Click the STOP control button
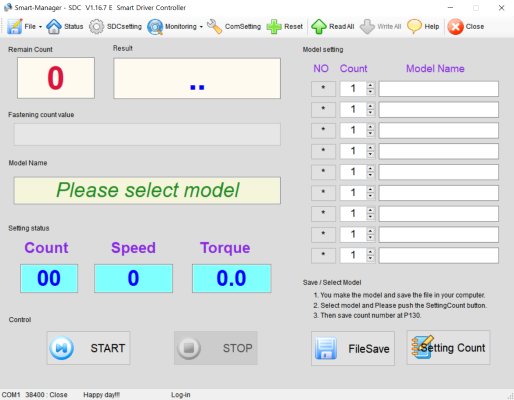 pyautogui.click(x=216, y=348)
